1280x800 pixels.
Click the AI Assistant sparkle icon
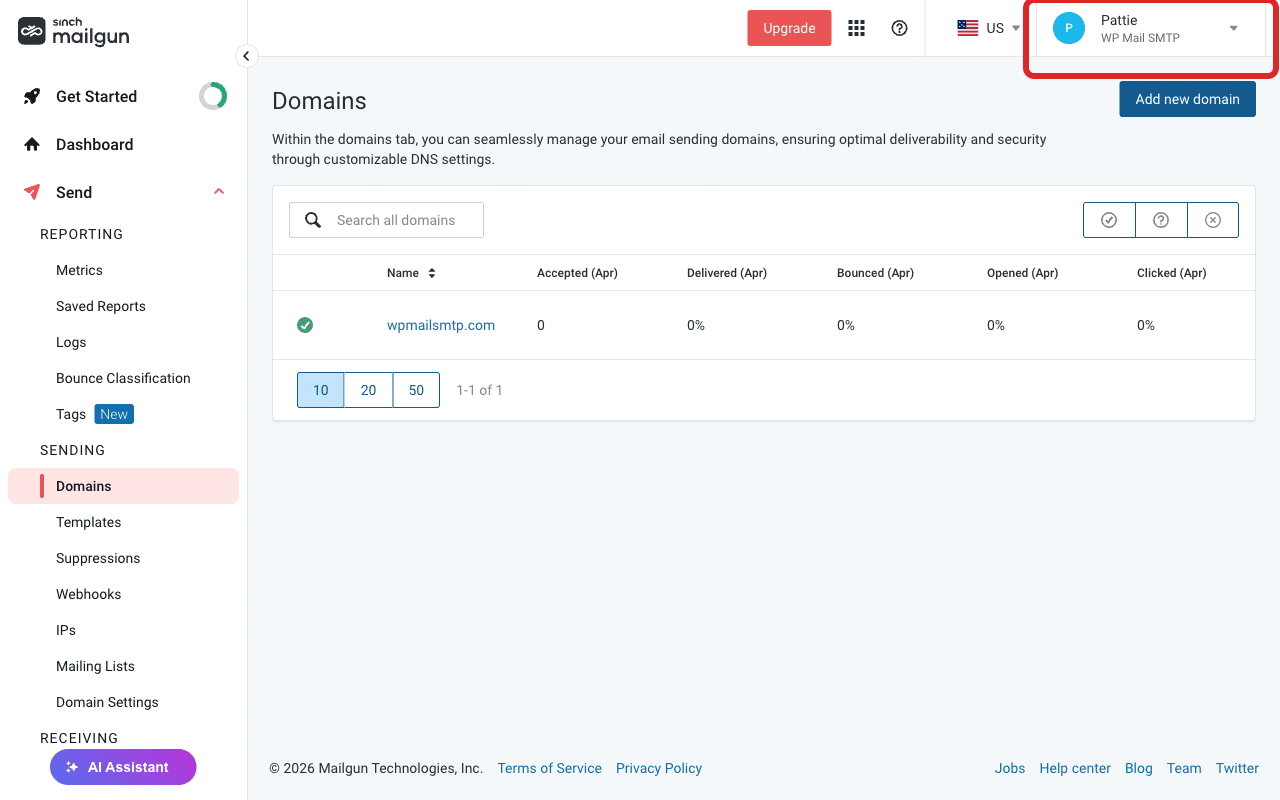(x=72, y=767)
